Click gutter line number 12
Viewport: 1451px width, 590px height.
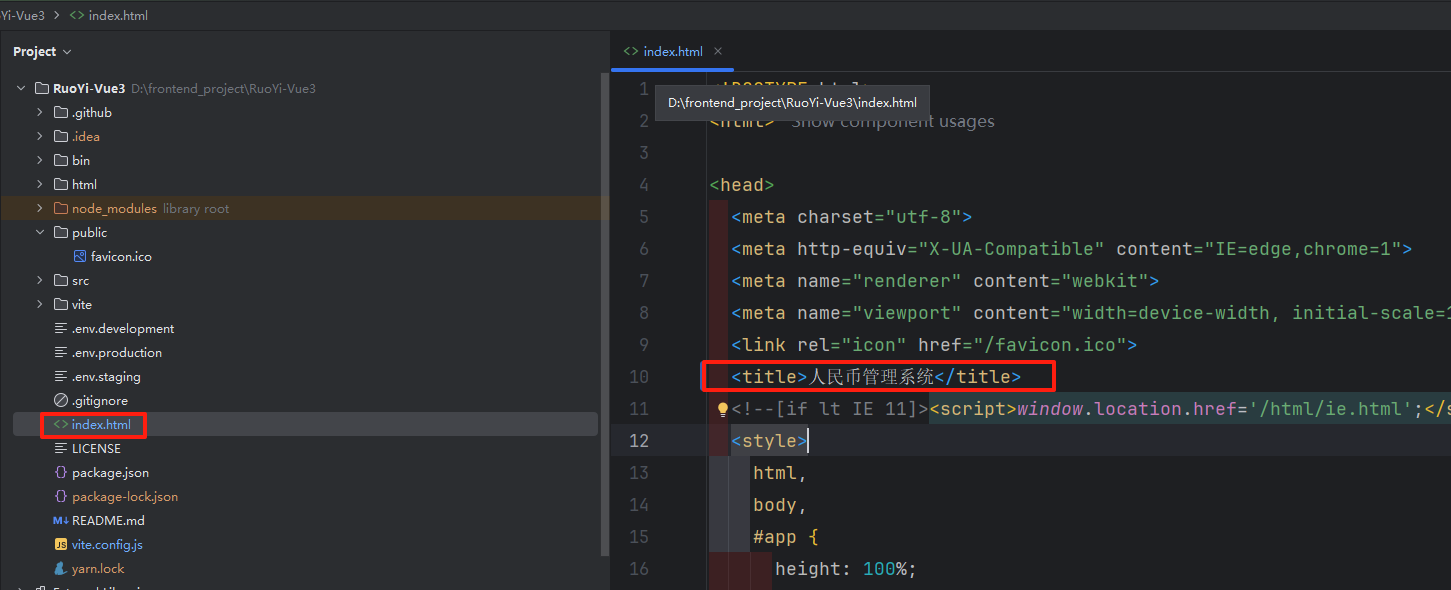coord(639,441)
